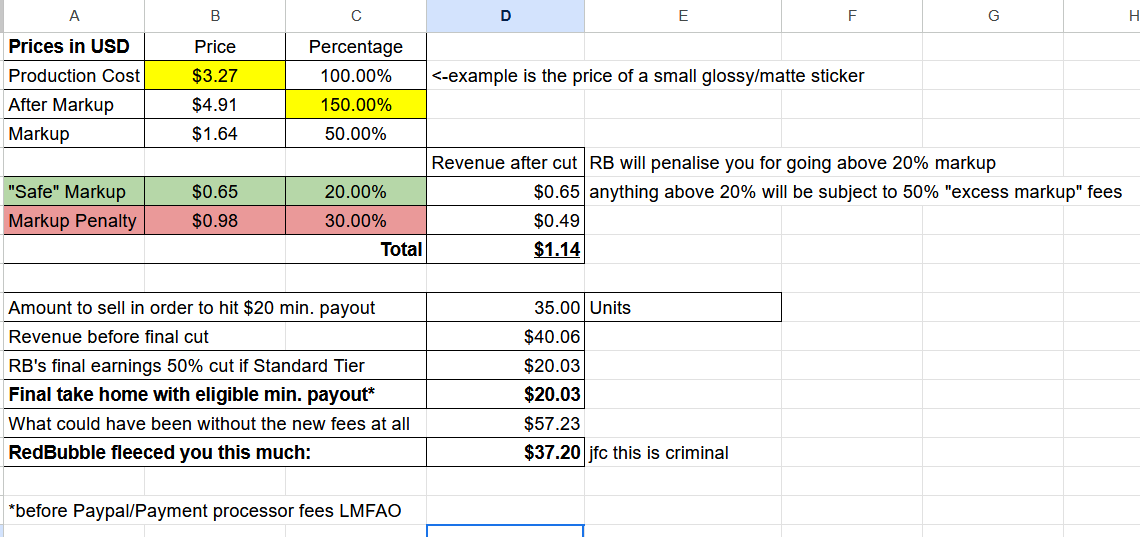Click the Paypal/Payment processor fees footnote
This screenshot has height=537, width=1140.
[x=204, y=511]
